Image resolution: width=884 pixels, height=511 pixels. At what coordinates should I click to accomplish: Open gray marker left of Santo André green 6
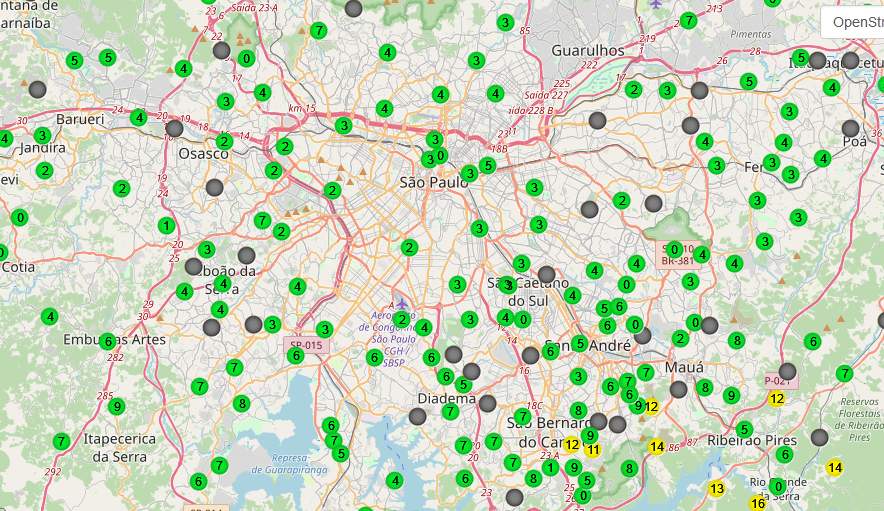[531, 355]
